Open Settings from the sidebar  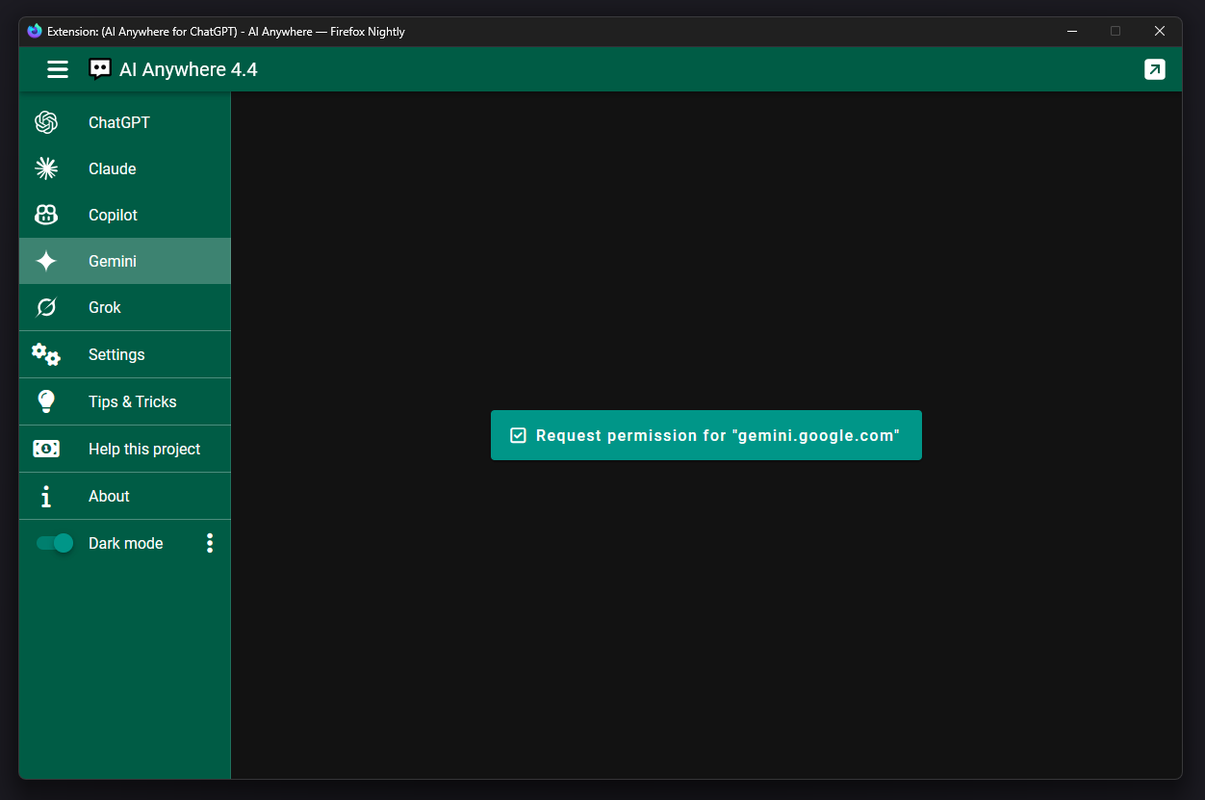click(125, 354)
